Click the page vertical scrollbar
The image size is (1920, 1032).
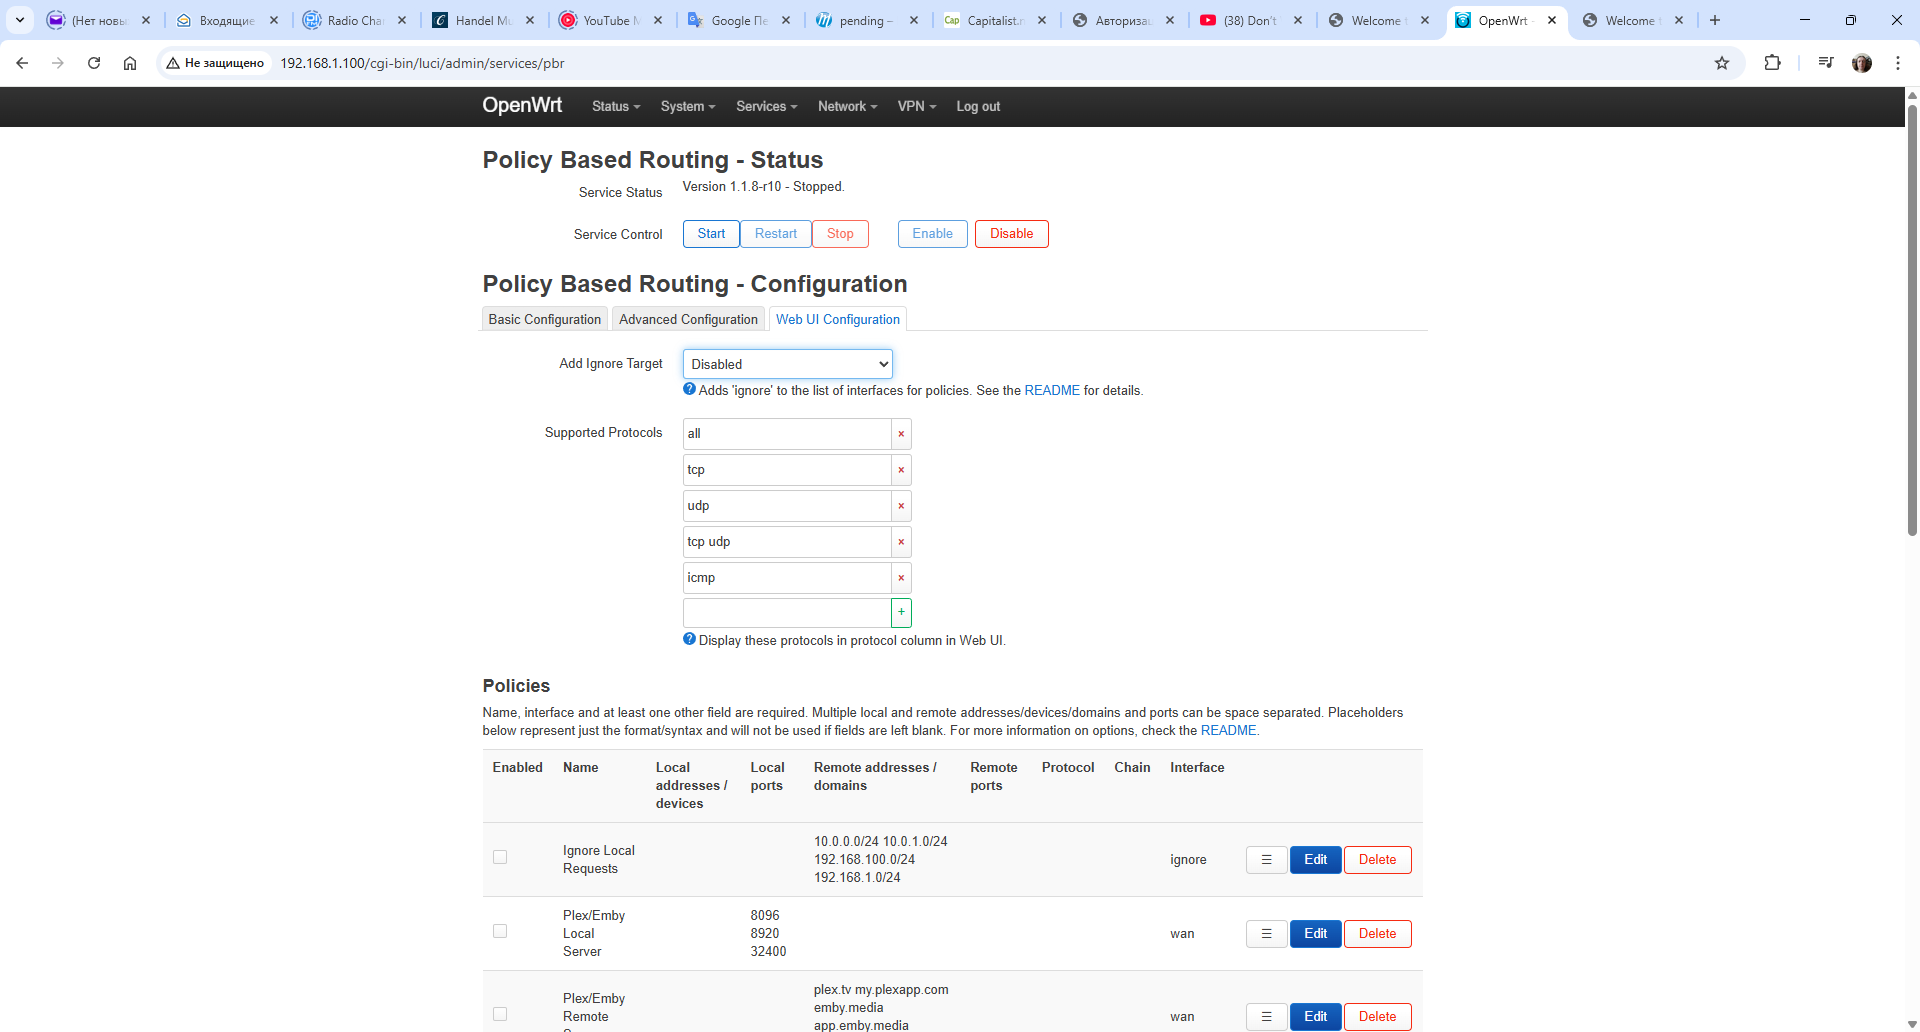(1912, 320)
